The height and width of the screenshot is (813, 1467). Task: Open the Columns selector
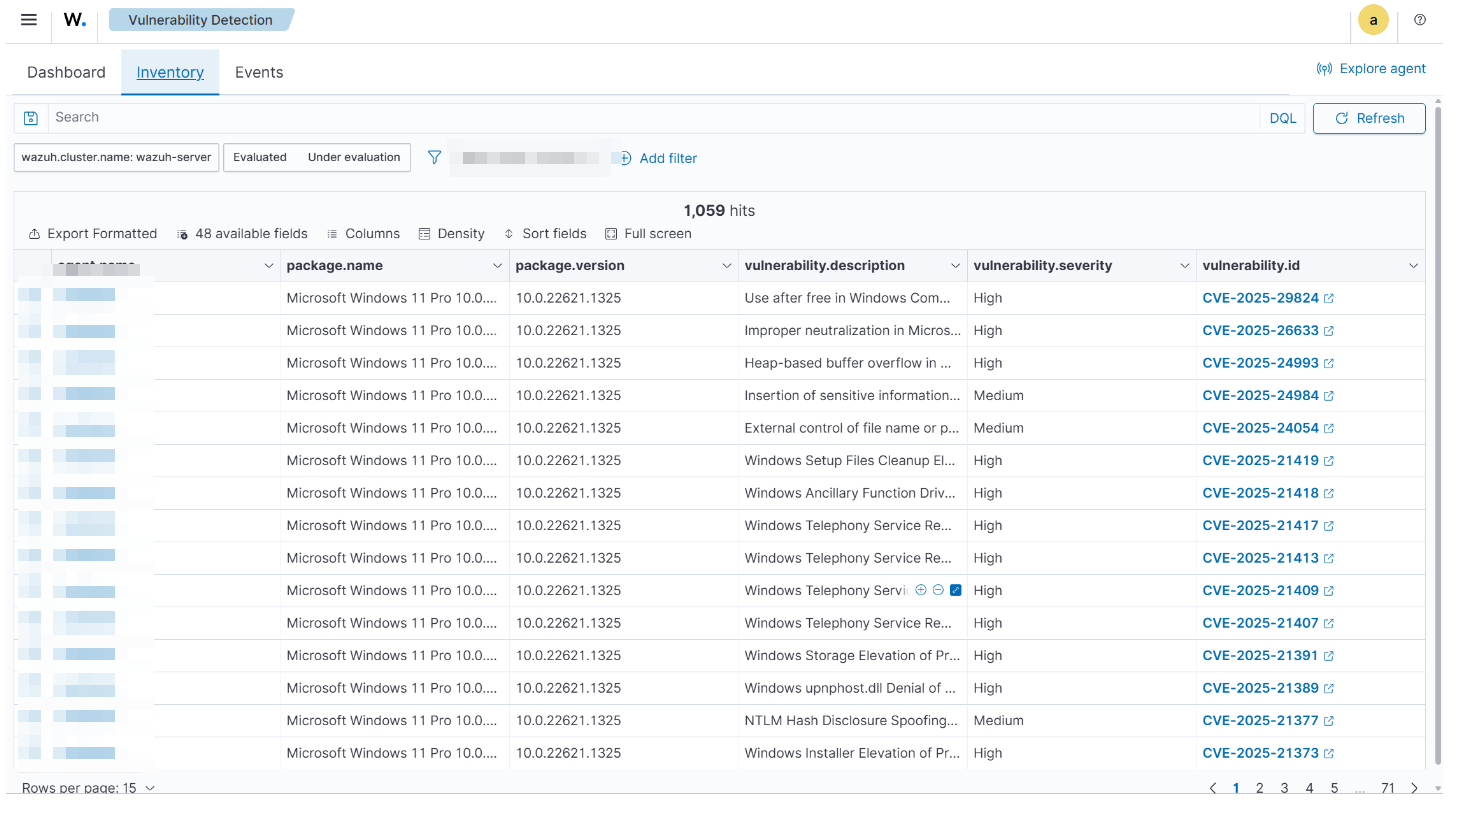pyautogui.click(x=363, y=234)
